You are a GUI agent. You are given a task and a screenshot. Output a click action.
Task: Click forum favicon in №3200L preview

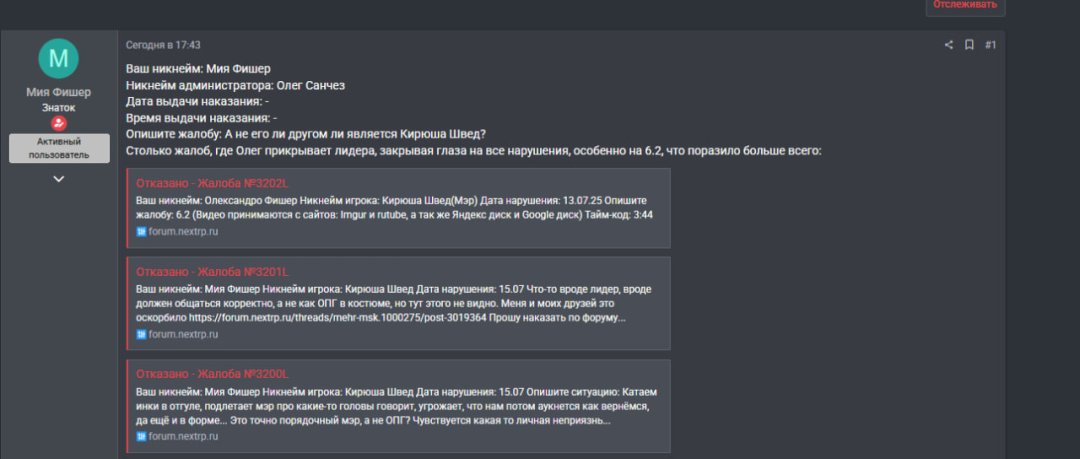141,437
